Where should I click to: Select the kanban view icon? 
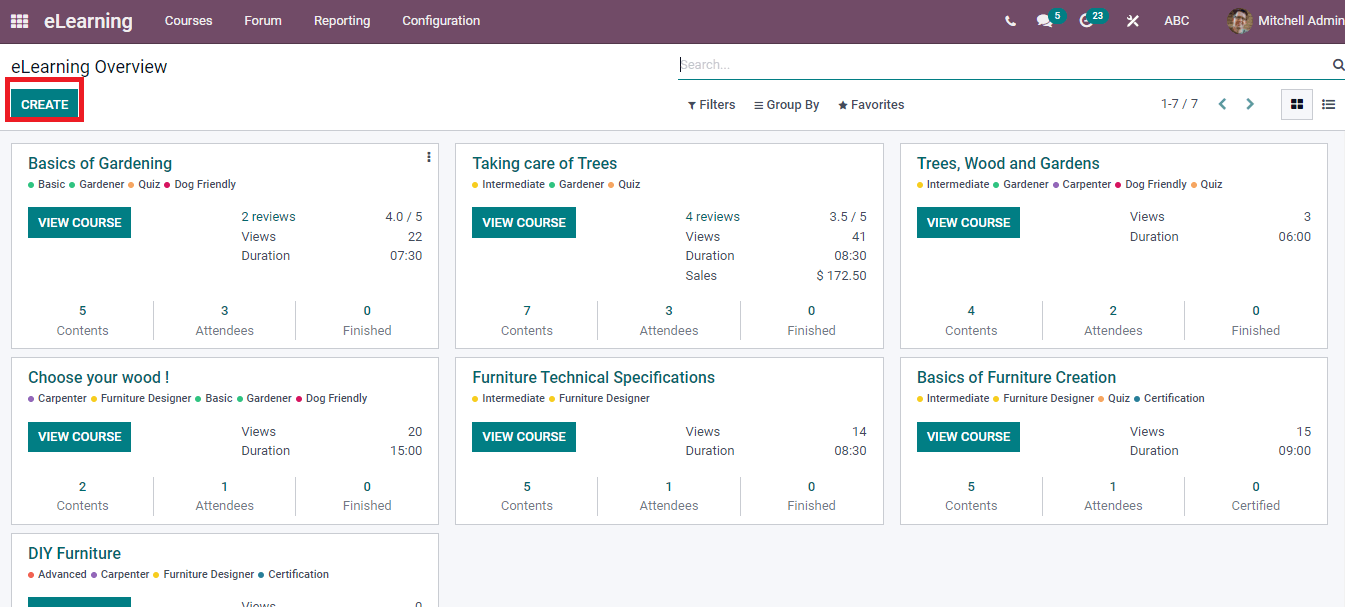coord(1297,104)
